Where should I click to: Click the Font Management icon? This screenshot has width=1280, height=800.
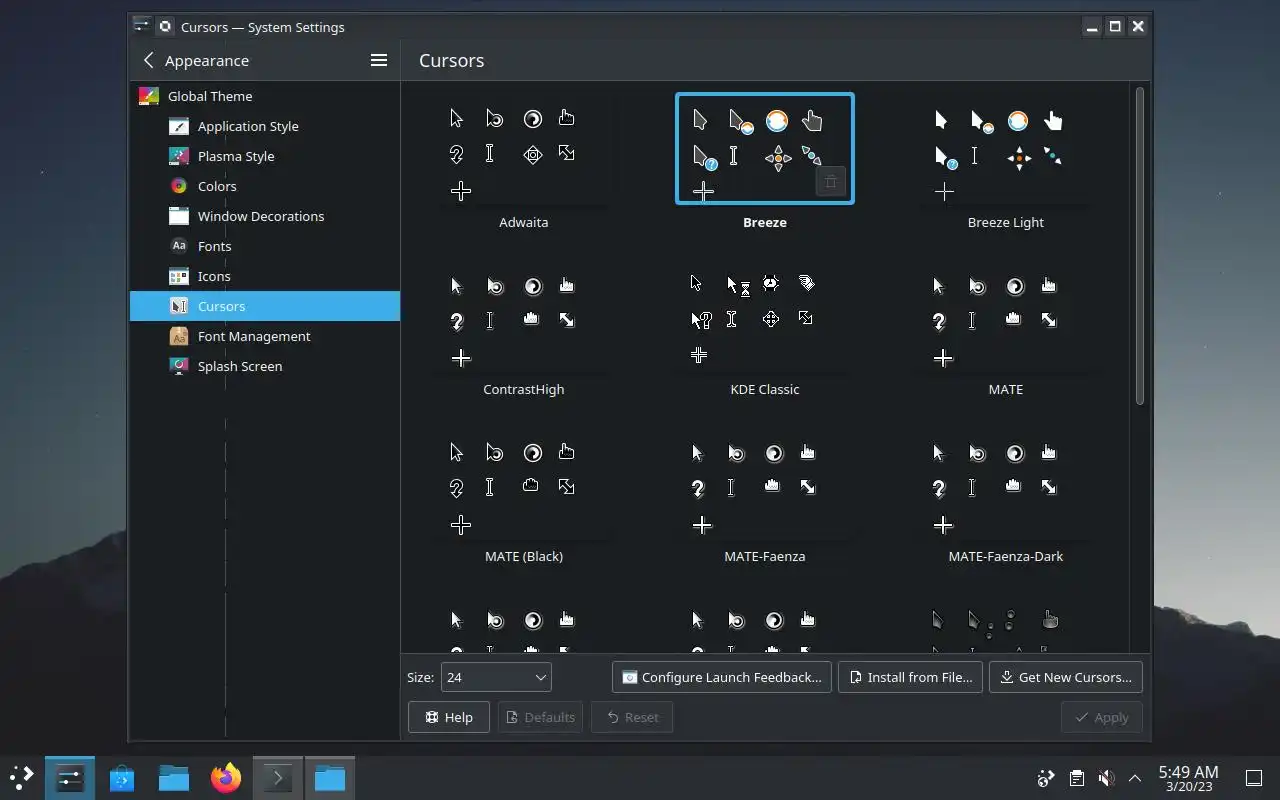(x=179, y=336)
